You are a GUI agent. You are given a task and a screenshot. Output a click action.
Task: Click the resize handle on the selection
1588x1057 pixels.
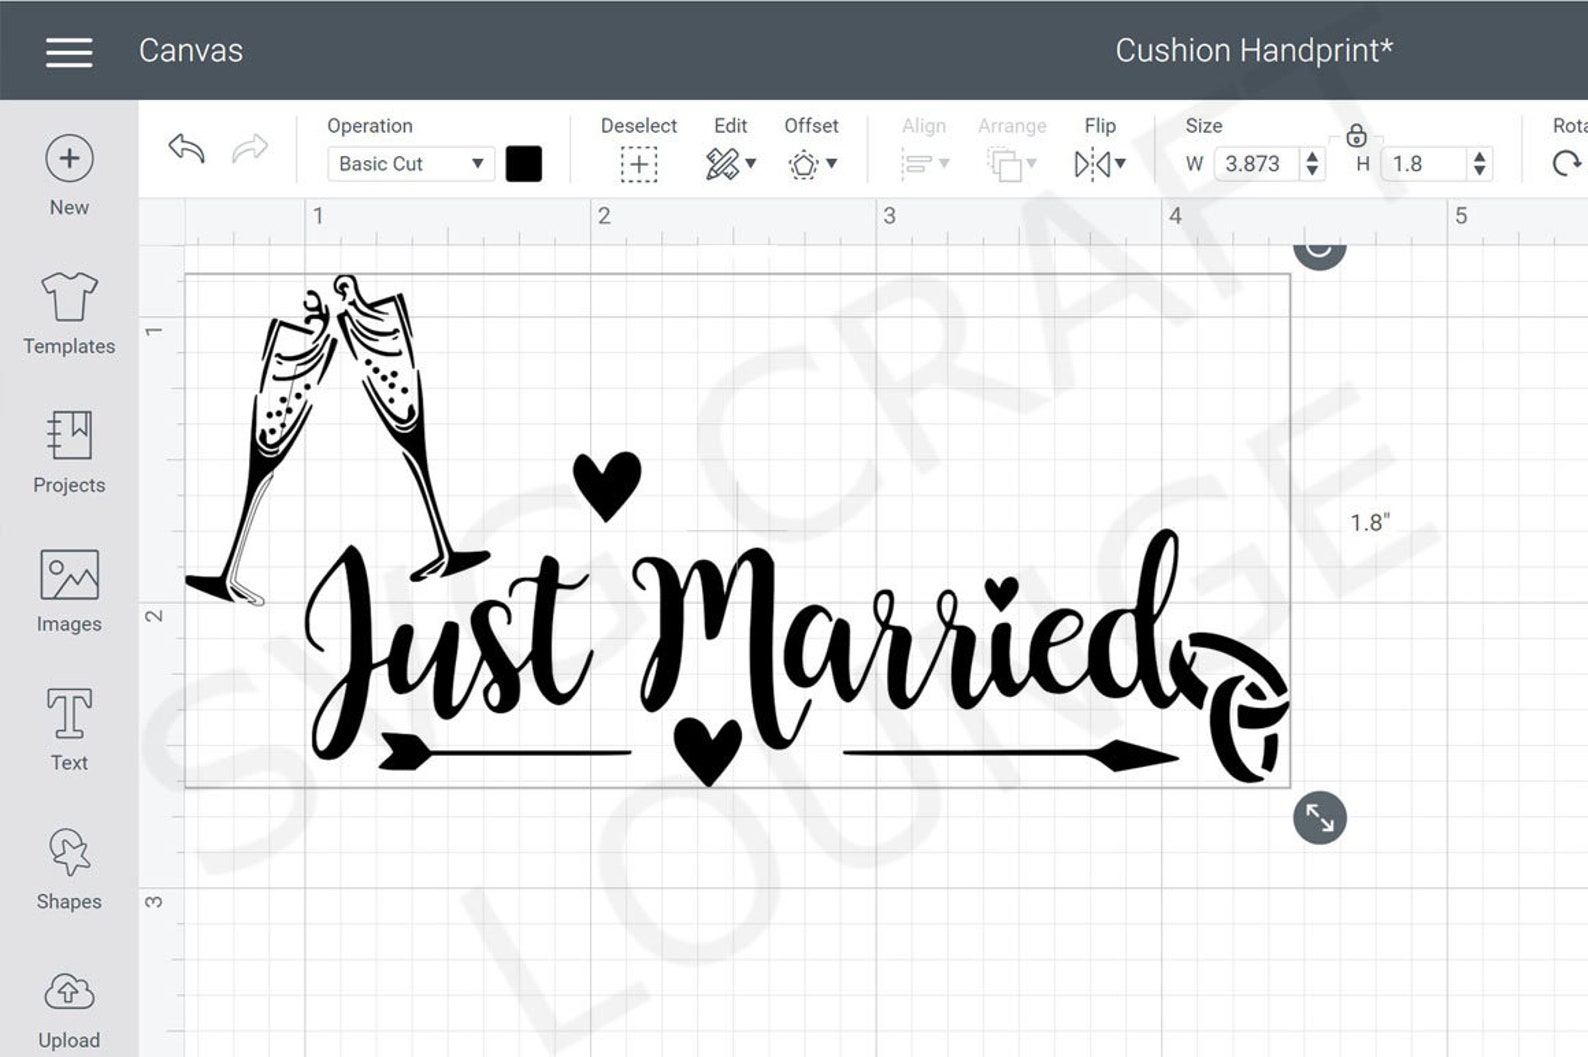pyautogui.click(x=1320, y=818)
